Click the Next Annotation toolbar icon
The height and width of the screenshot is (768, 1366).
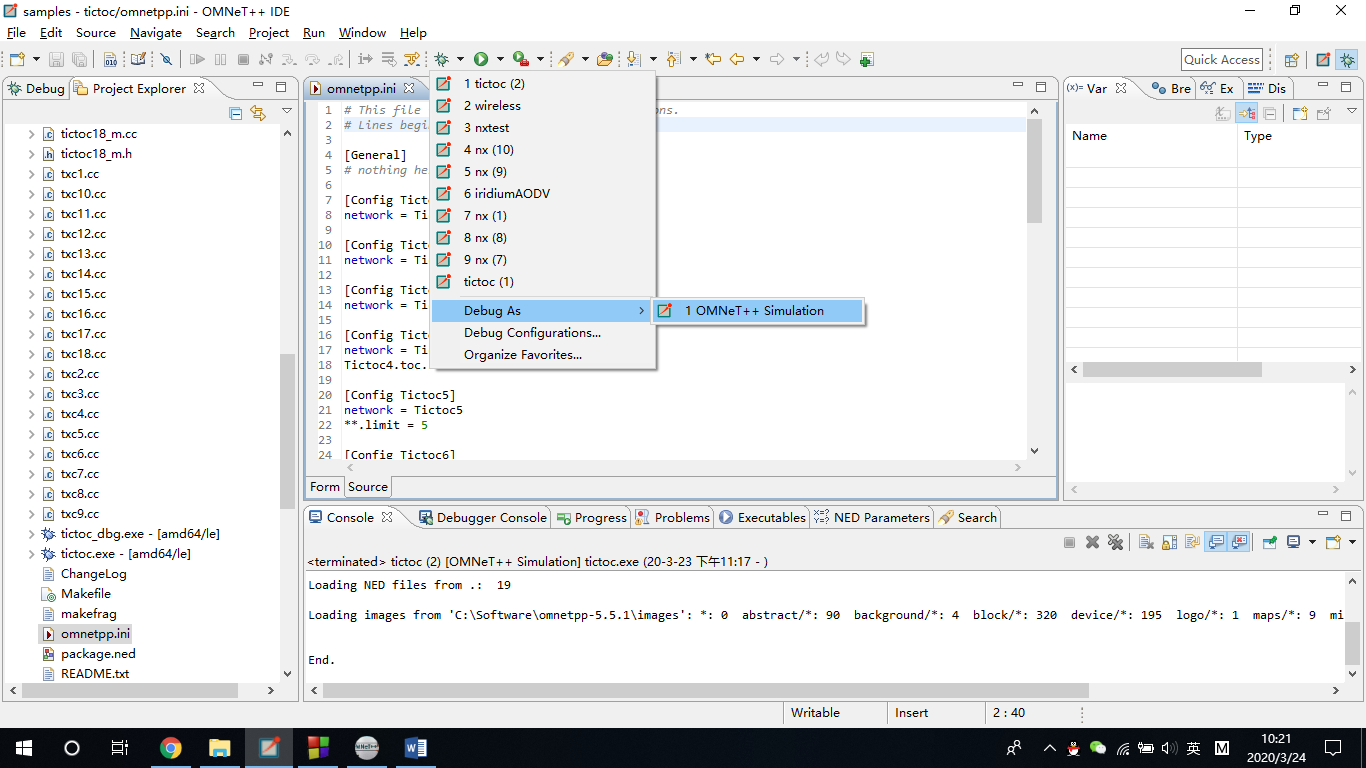click(633, 60)
